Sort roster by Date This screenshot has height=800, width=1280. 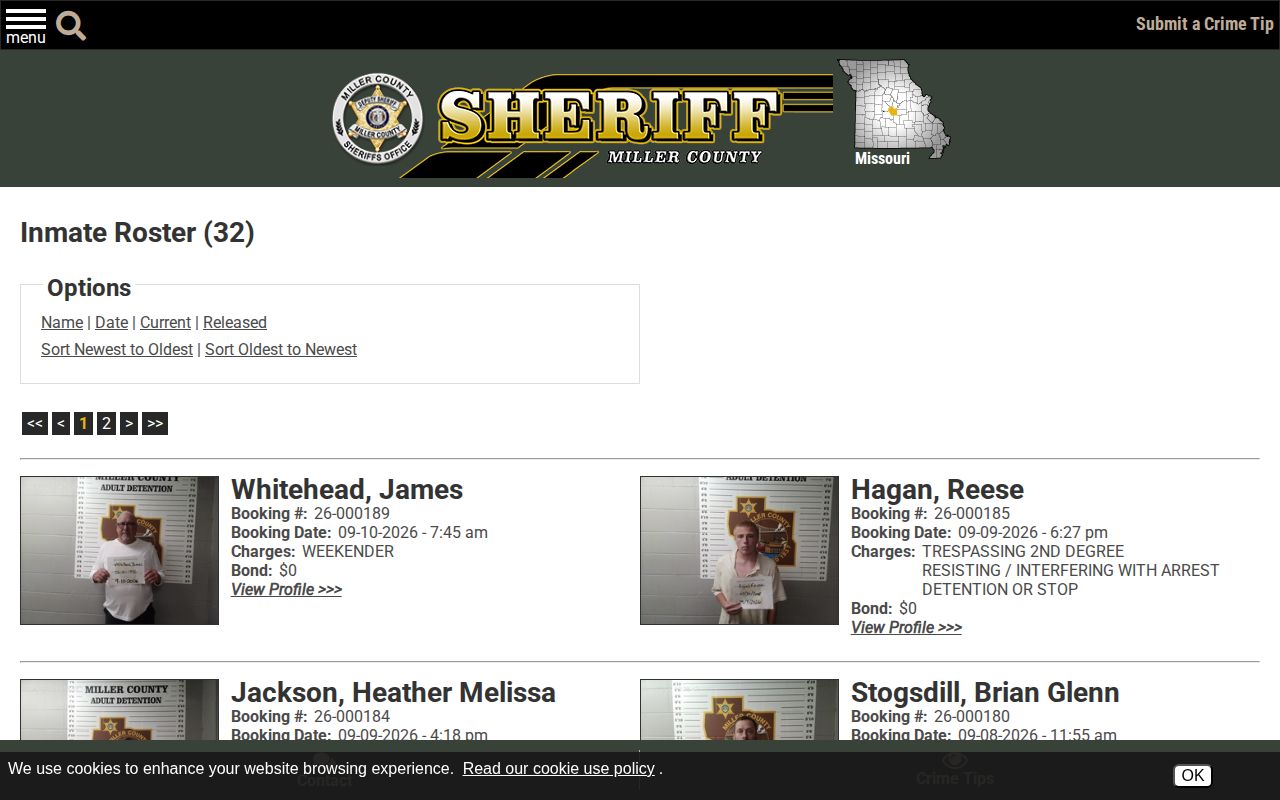point(111,322)
